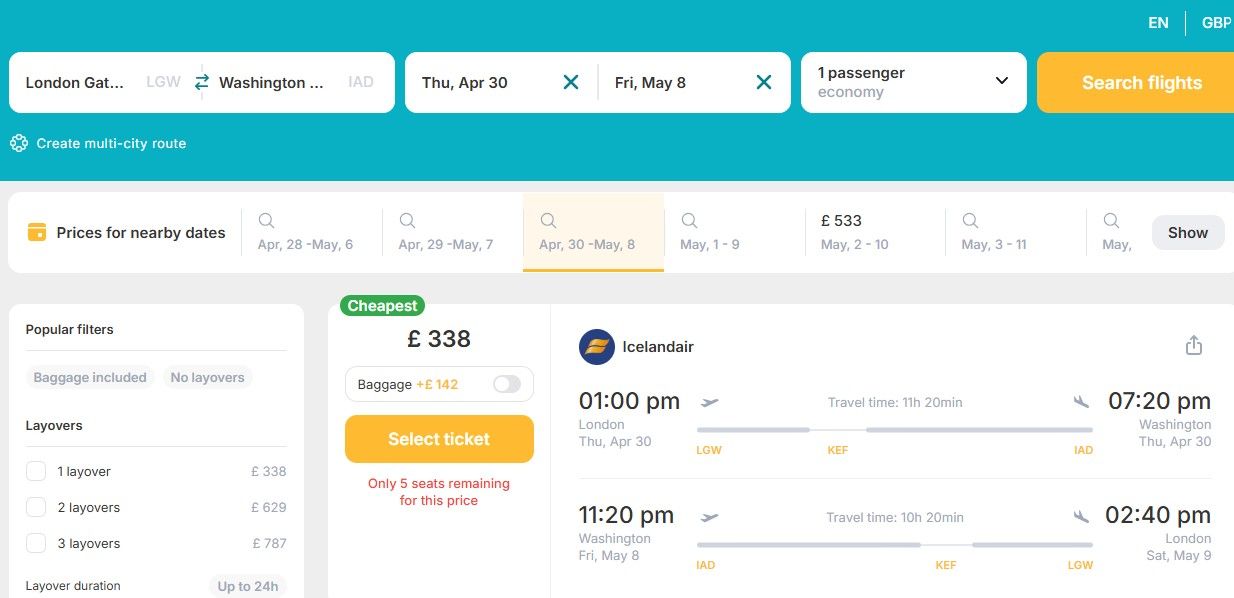This screenshot has height=598, width=1234.
Task: Click the calendar icon beside Prices for nearby dates
Action: pyautogui.click(x=36, y=232)
